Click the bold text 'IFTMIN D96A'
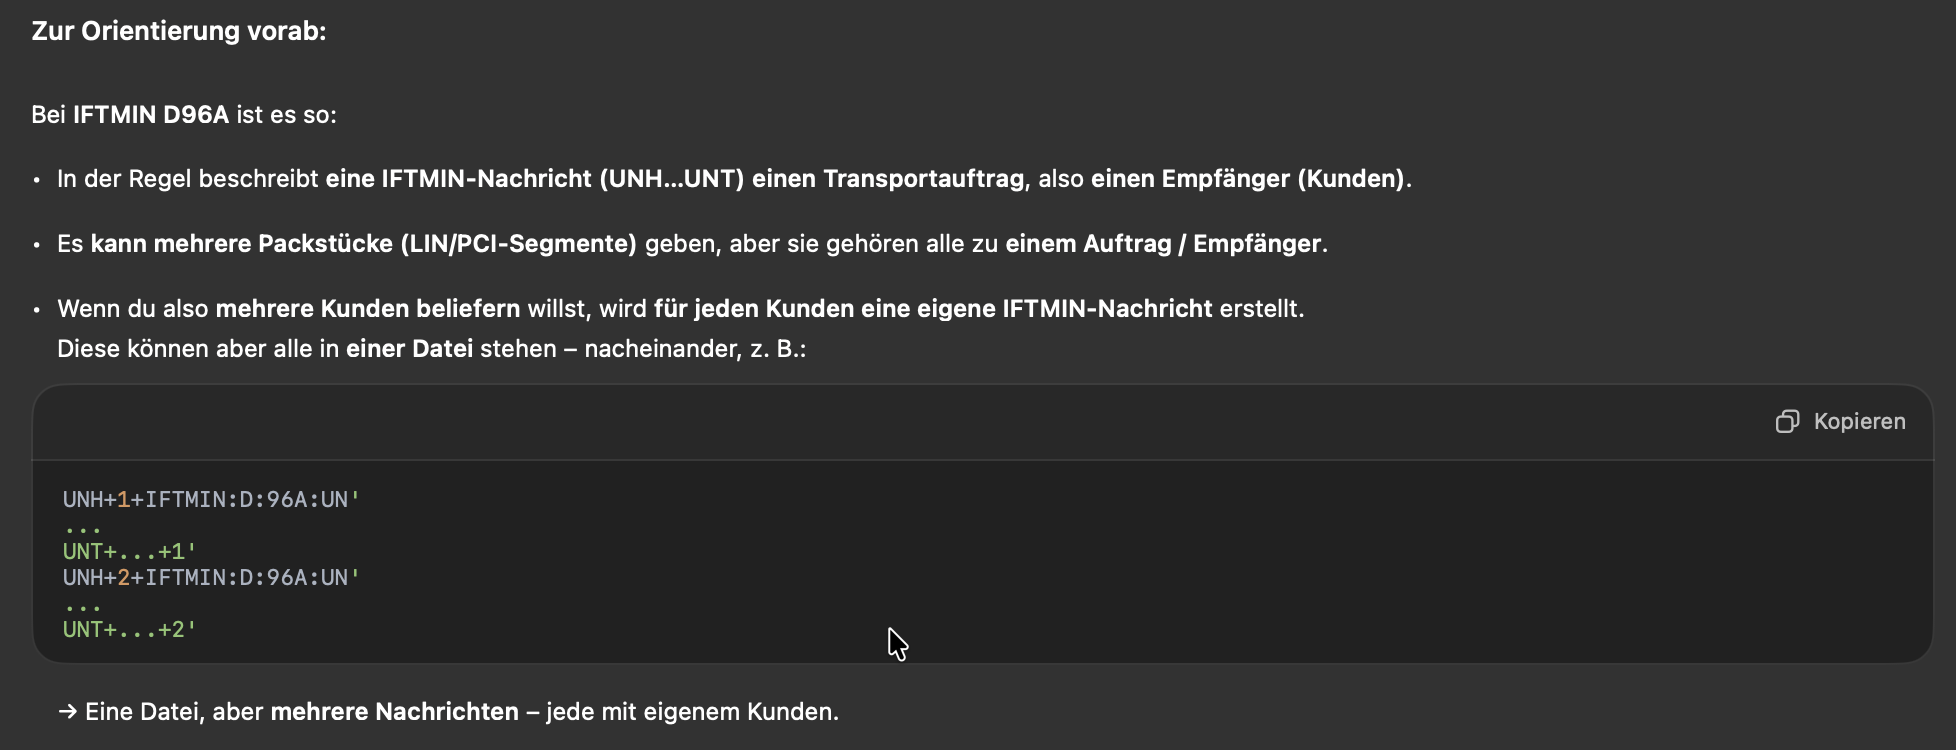Image resolution: width=1956 pixels, height=750 pixels. pos(151,115)
